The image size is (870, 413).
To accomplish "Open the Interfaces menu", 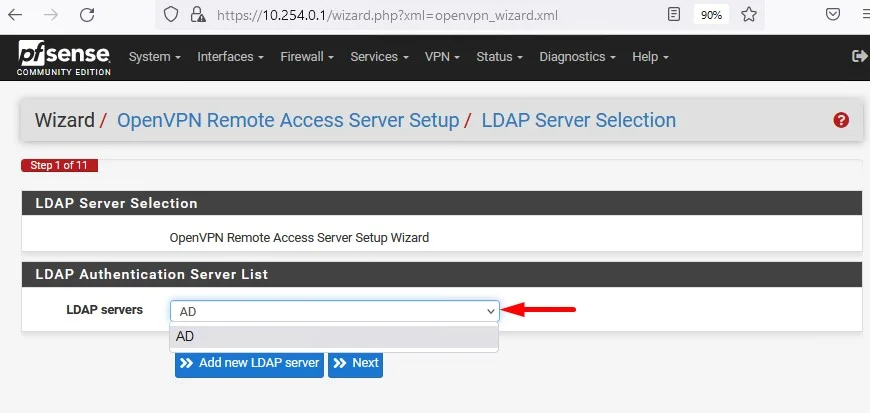I will click(x=230, y=57).
